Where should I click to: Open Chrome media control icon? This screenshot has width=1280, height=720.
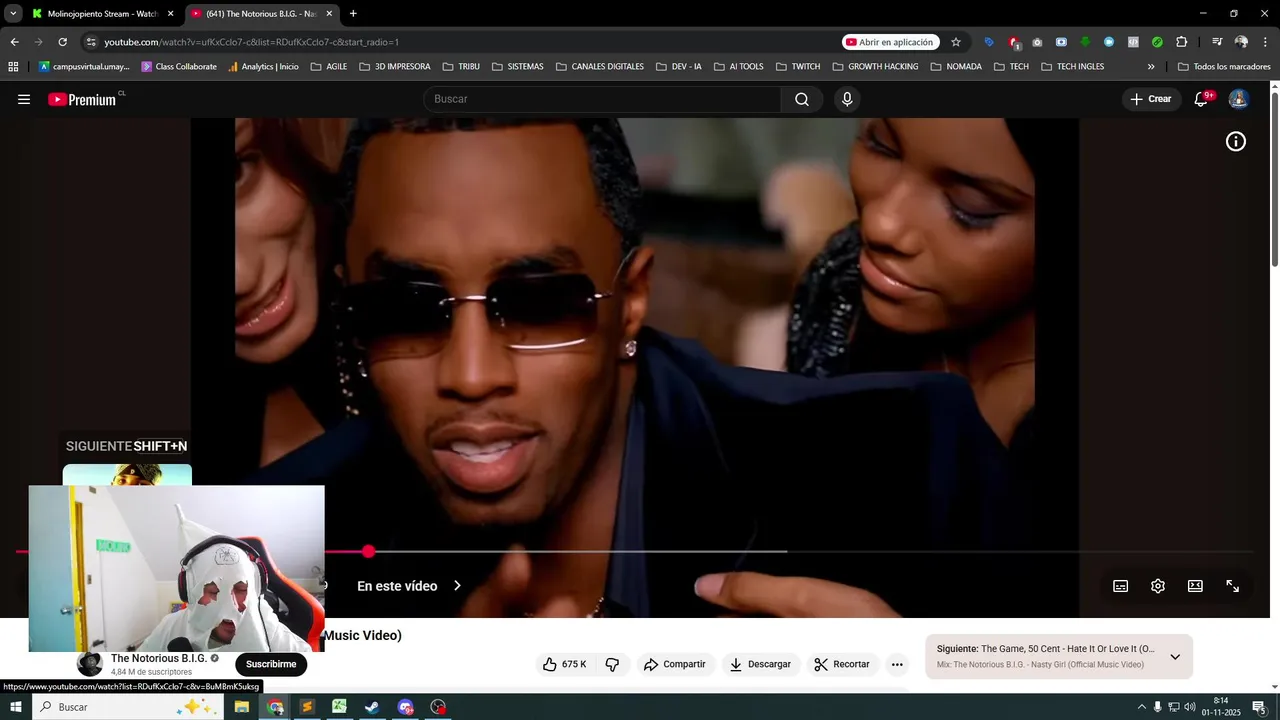(1217, 42)
